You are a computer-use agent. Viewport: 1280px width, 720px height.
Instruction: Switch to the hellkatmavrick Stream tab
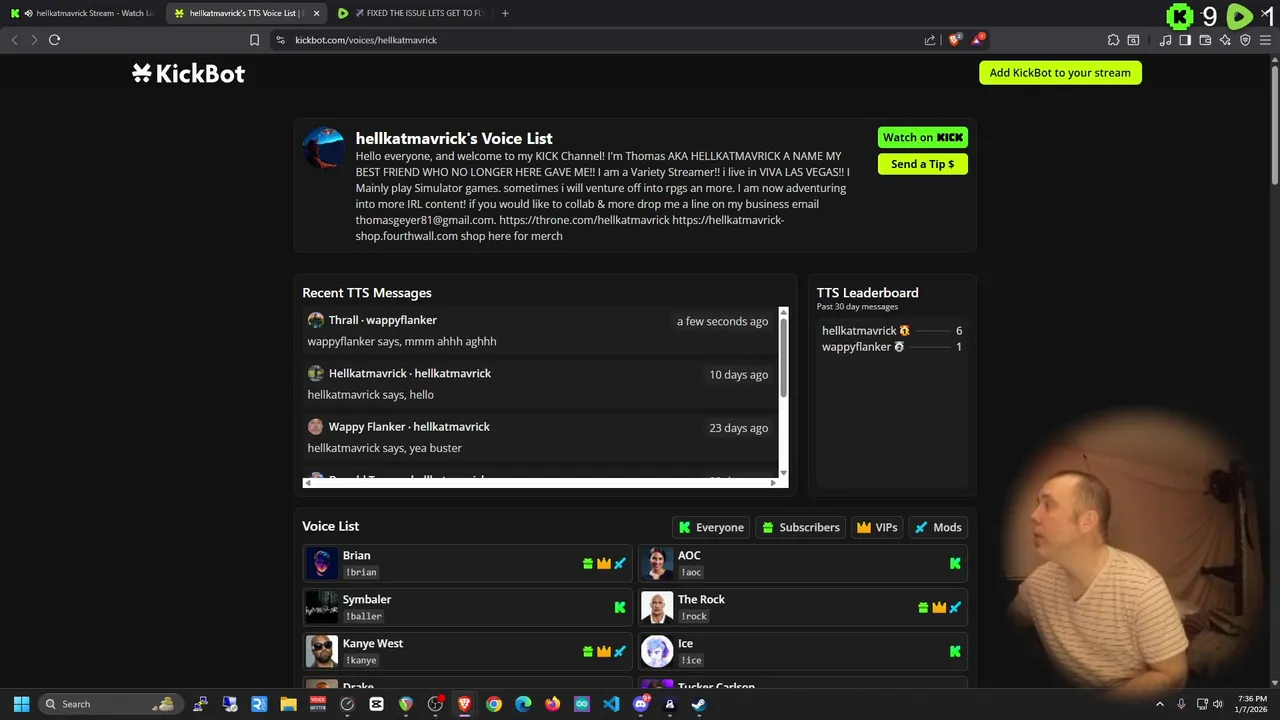tap(82, 13)
